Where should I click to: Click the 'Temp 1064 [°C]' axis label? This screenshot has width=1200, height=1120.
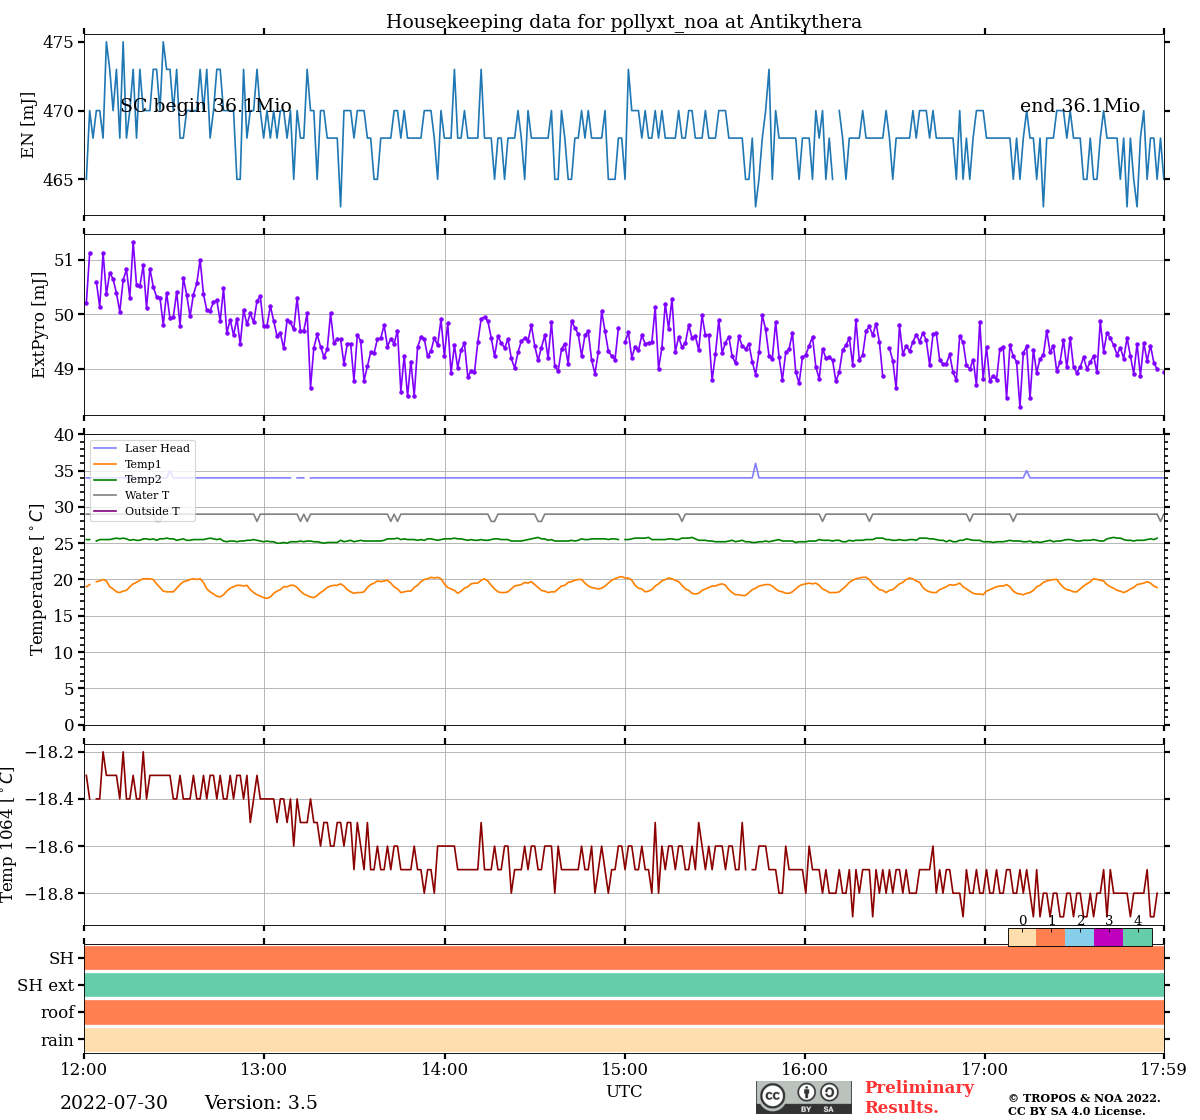tap(8, 834)
